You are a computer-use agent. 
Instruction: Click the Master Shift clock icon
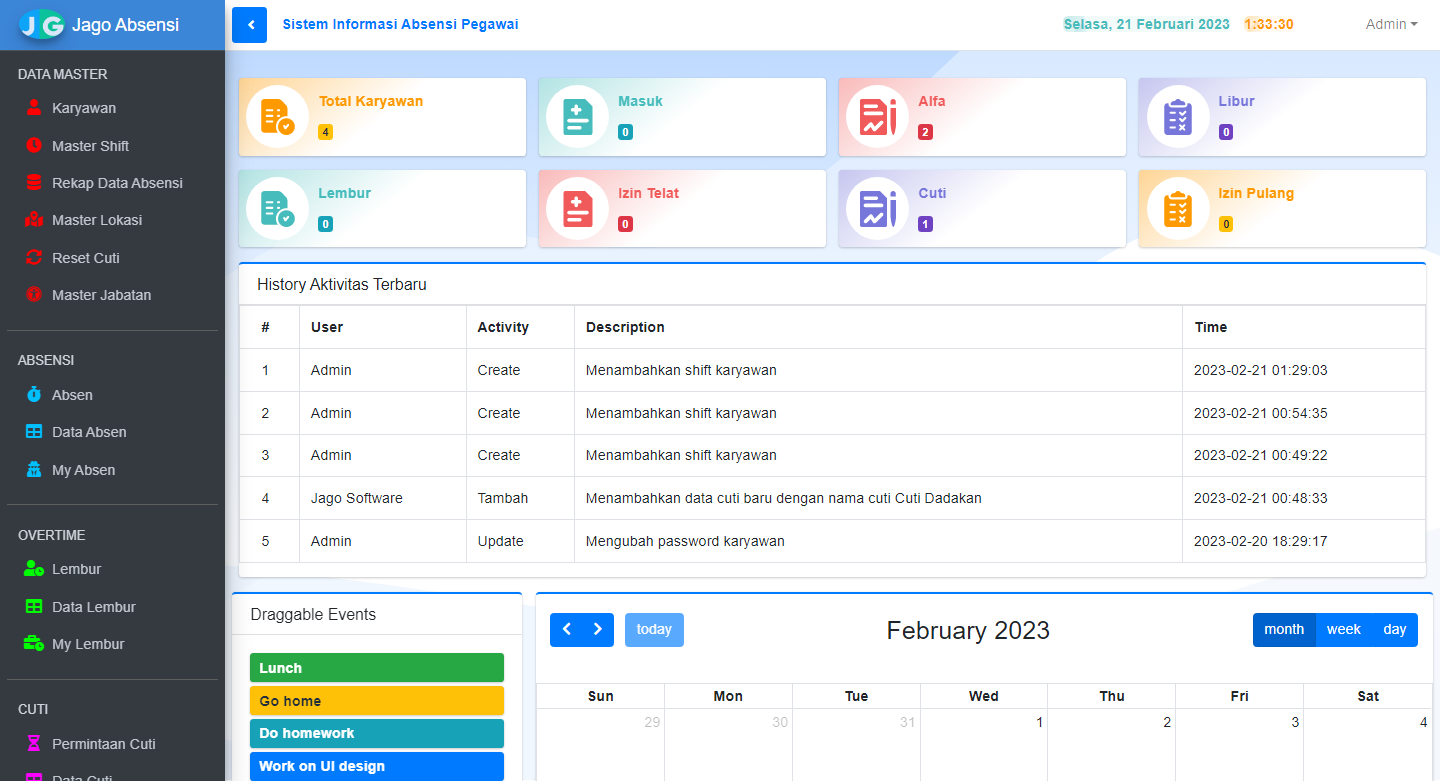(34, 146)
